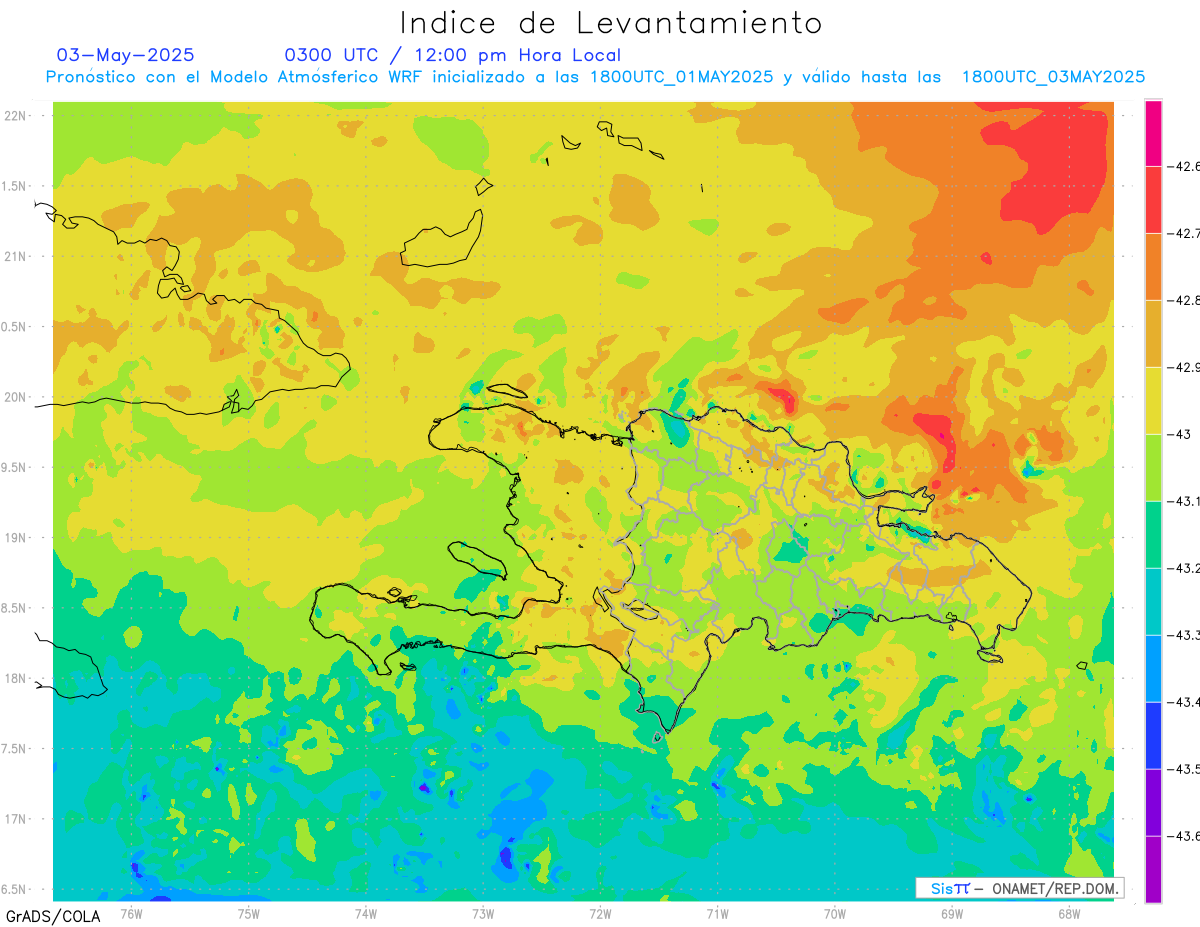Click the '71W' longitude label
This screenshot has height=927, width=1200.
coord(717,914)
